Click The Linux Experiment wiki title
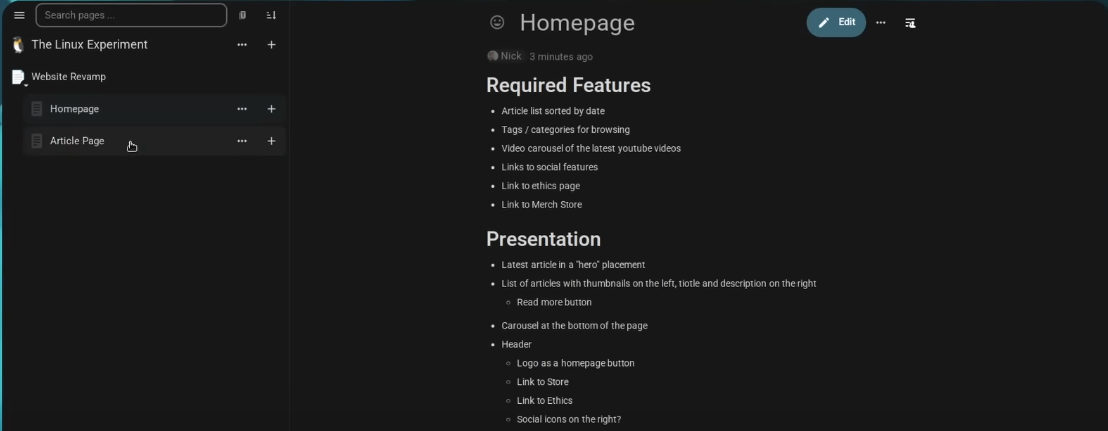Image resolution: width=1108 pixels, height=431 pixels. 90,45
